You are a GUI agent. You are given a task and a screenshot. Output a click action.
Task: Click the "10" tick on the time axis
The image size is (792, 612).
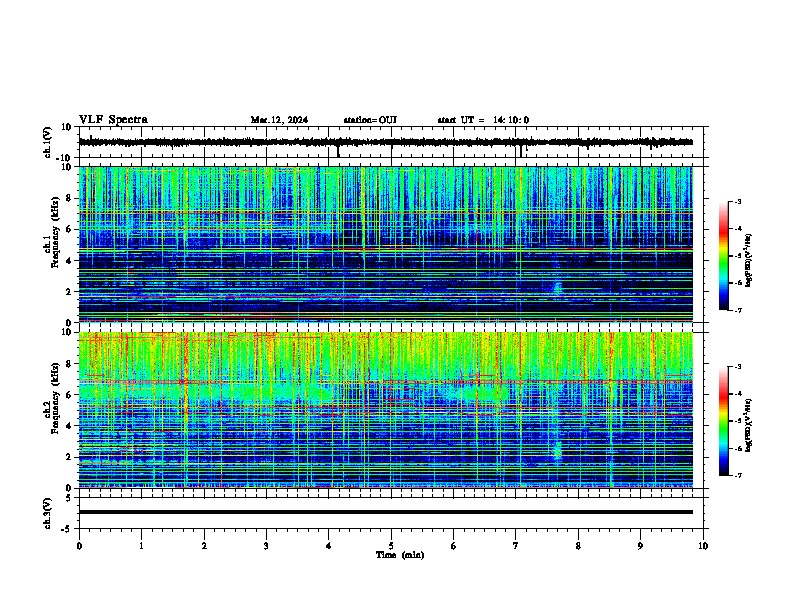tap(703, 546)
